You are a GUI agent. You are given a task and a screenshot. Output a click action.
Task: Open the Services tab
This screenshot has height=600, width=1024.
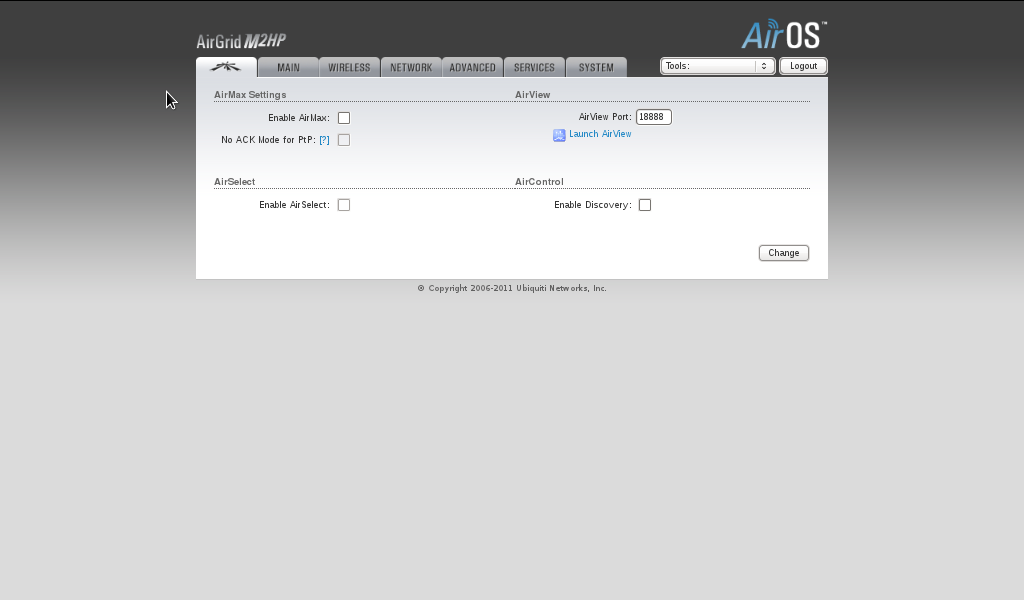[x=534, y=67]
